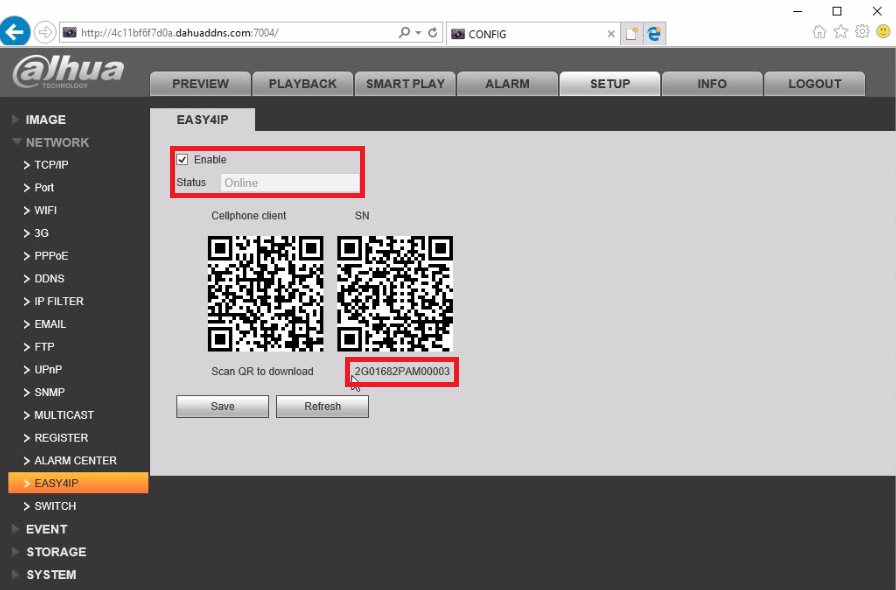Open the ALARM tab

pyautogui.click(x=507, y=83)
